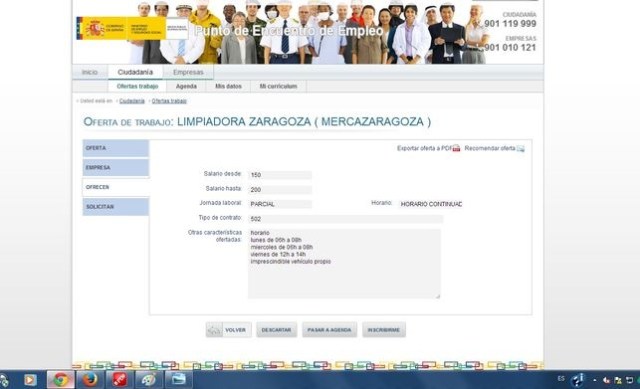This screenshot has width=640, height=389.
Task: Click the DESCARTAR button
Action: pos(276,330)
